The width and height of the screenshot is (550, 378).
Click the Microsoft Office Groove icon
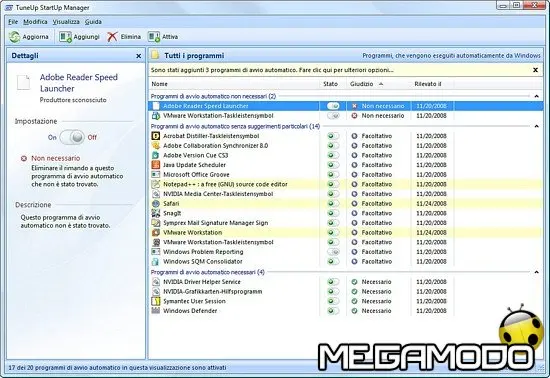(156, 174)
